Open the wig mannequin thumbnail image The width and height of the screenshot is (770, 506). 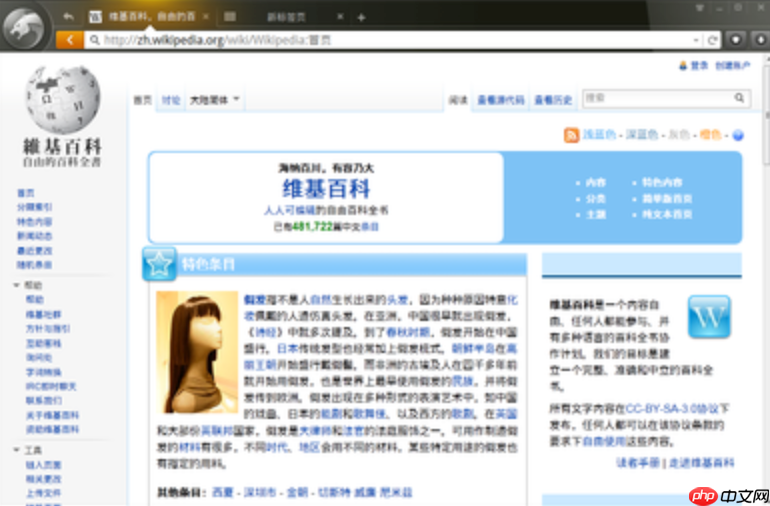(x=197, y=352)
